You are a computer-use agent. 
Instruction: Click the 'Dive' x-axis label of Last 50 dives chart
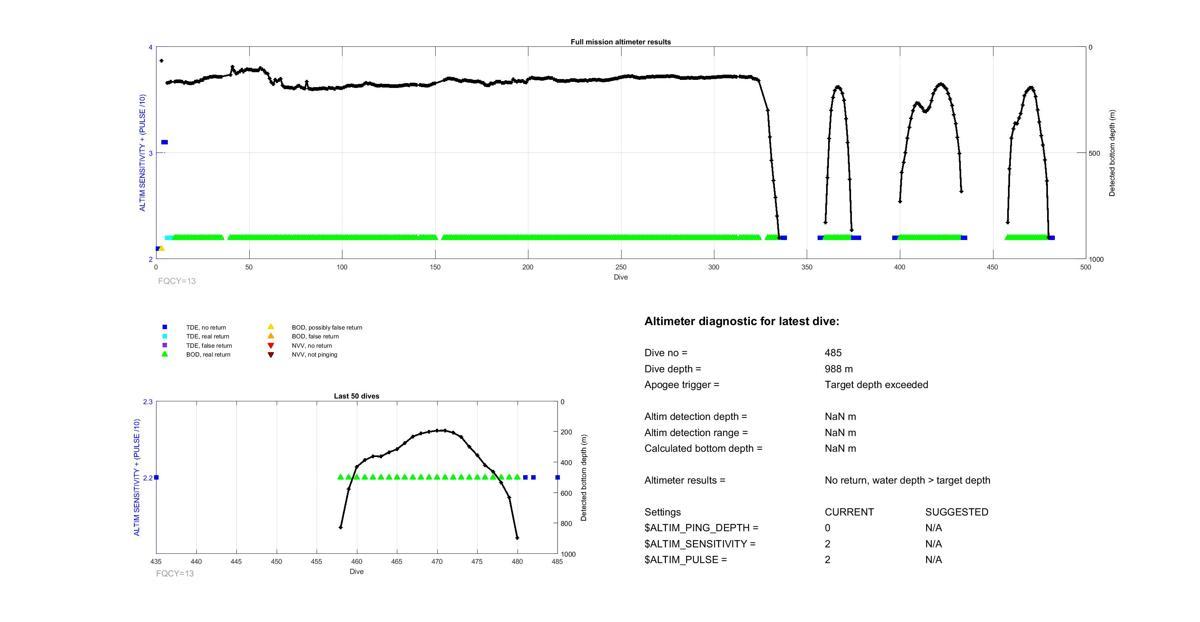[x=356, y=572]
